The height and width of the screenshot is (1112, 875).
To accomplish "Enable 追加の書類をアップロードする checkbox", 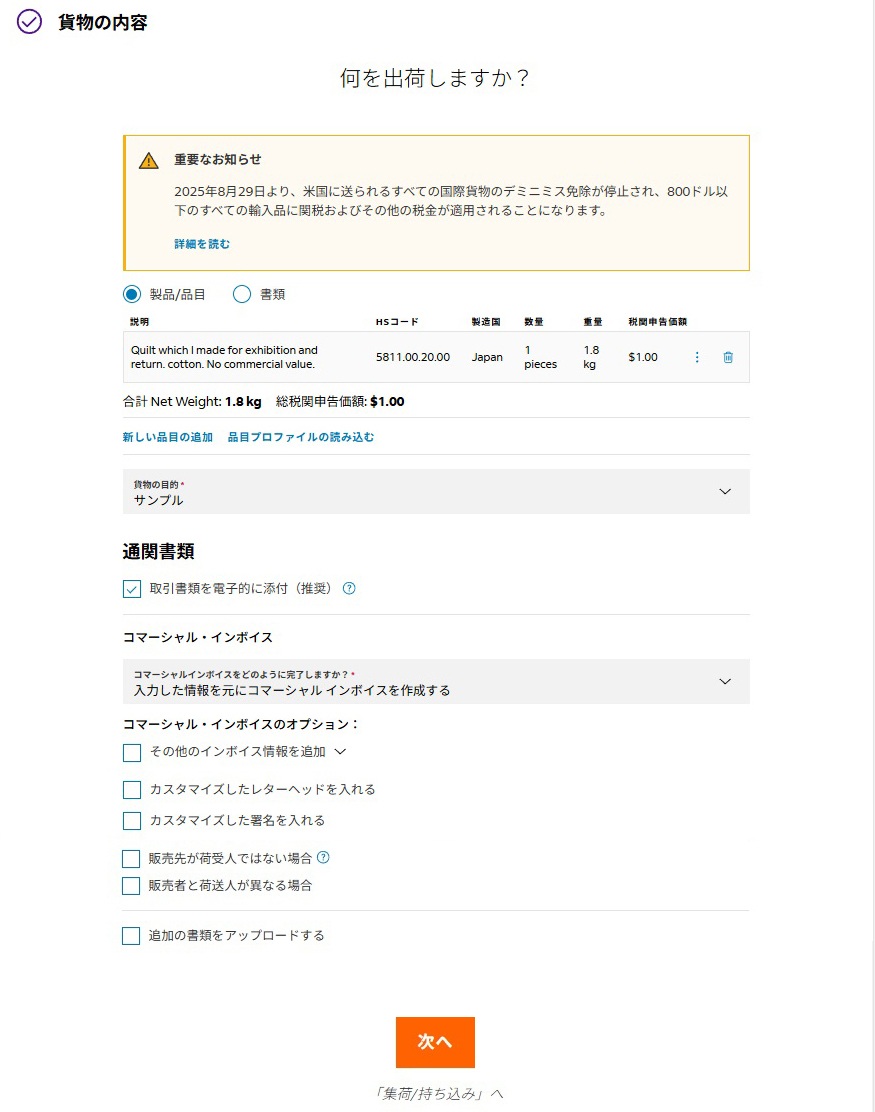I will (131, 936).
